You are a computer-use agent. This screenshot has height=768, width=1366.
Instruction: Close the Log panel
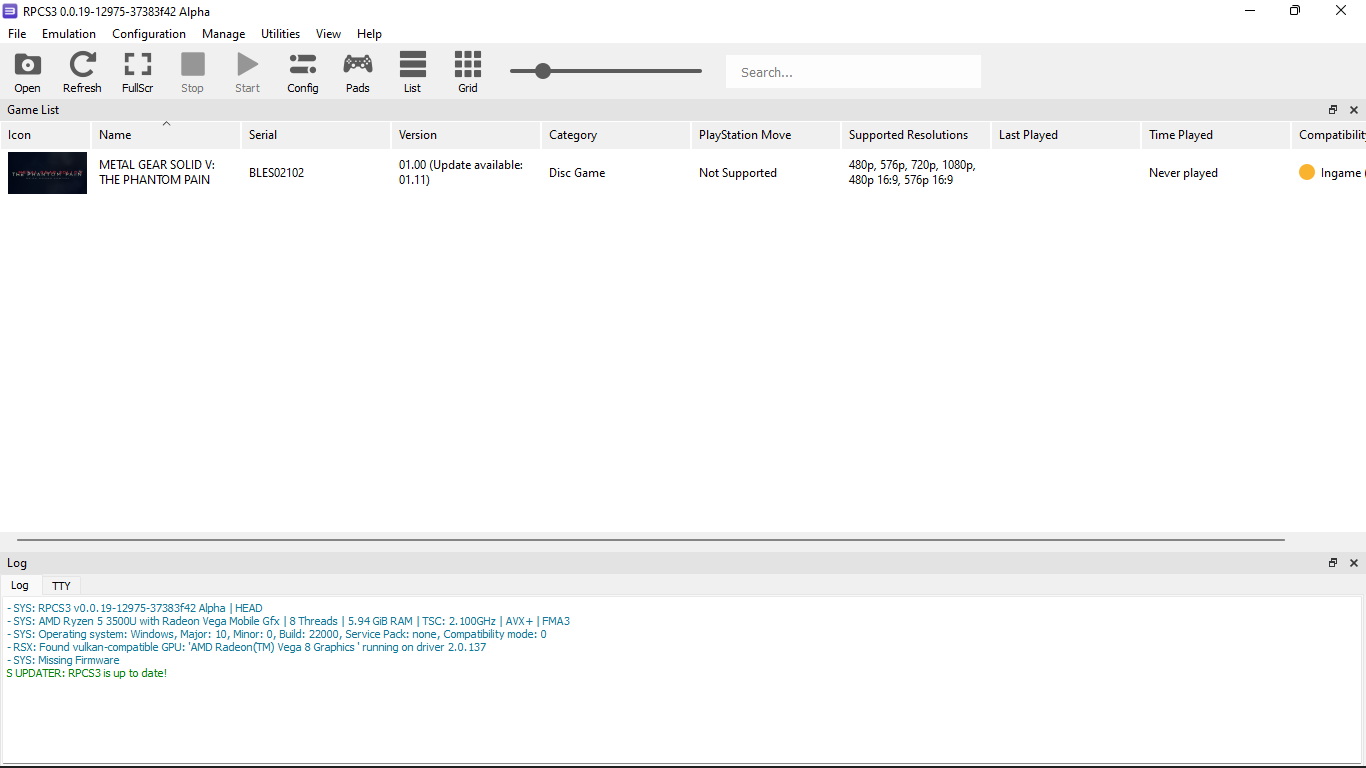click(1354, 563)
